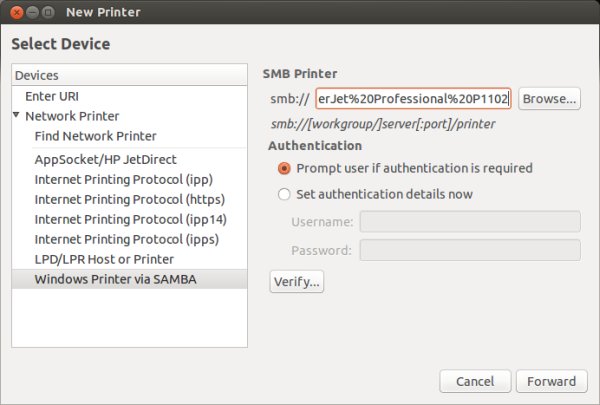Open the Browse... SMB shares button

tap(549, 98)
